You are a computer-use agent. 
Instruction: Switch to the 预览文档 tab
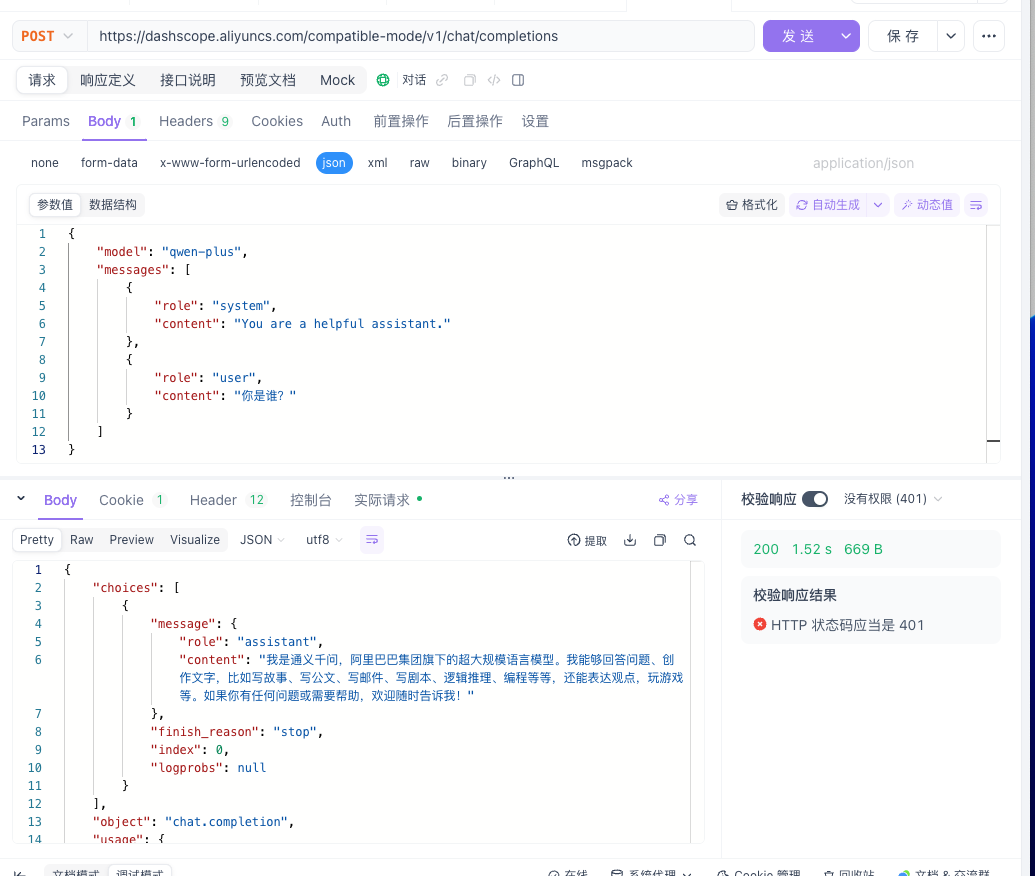(267, 80)
